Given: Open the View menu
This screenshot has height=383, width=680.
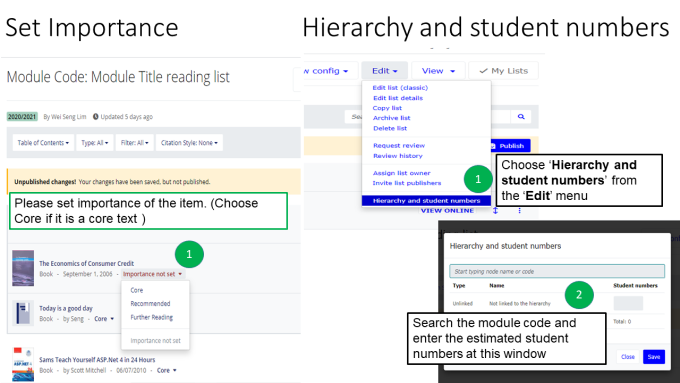Looking at the screenshot, I should pyautogui.click(x=438, y=71).
